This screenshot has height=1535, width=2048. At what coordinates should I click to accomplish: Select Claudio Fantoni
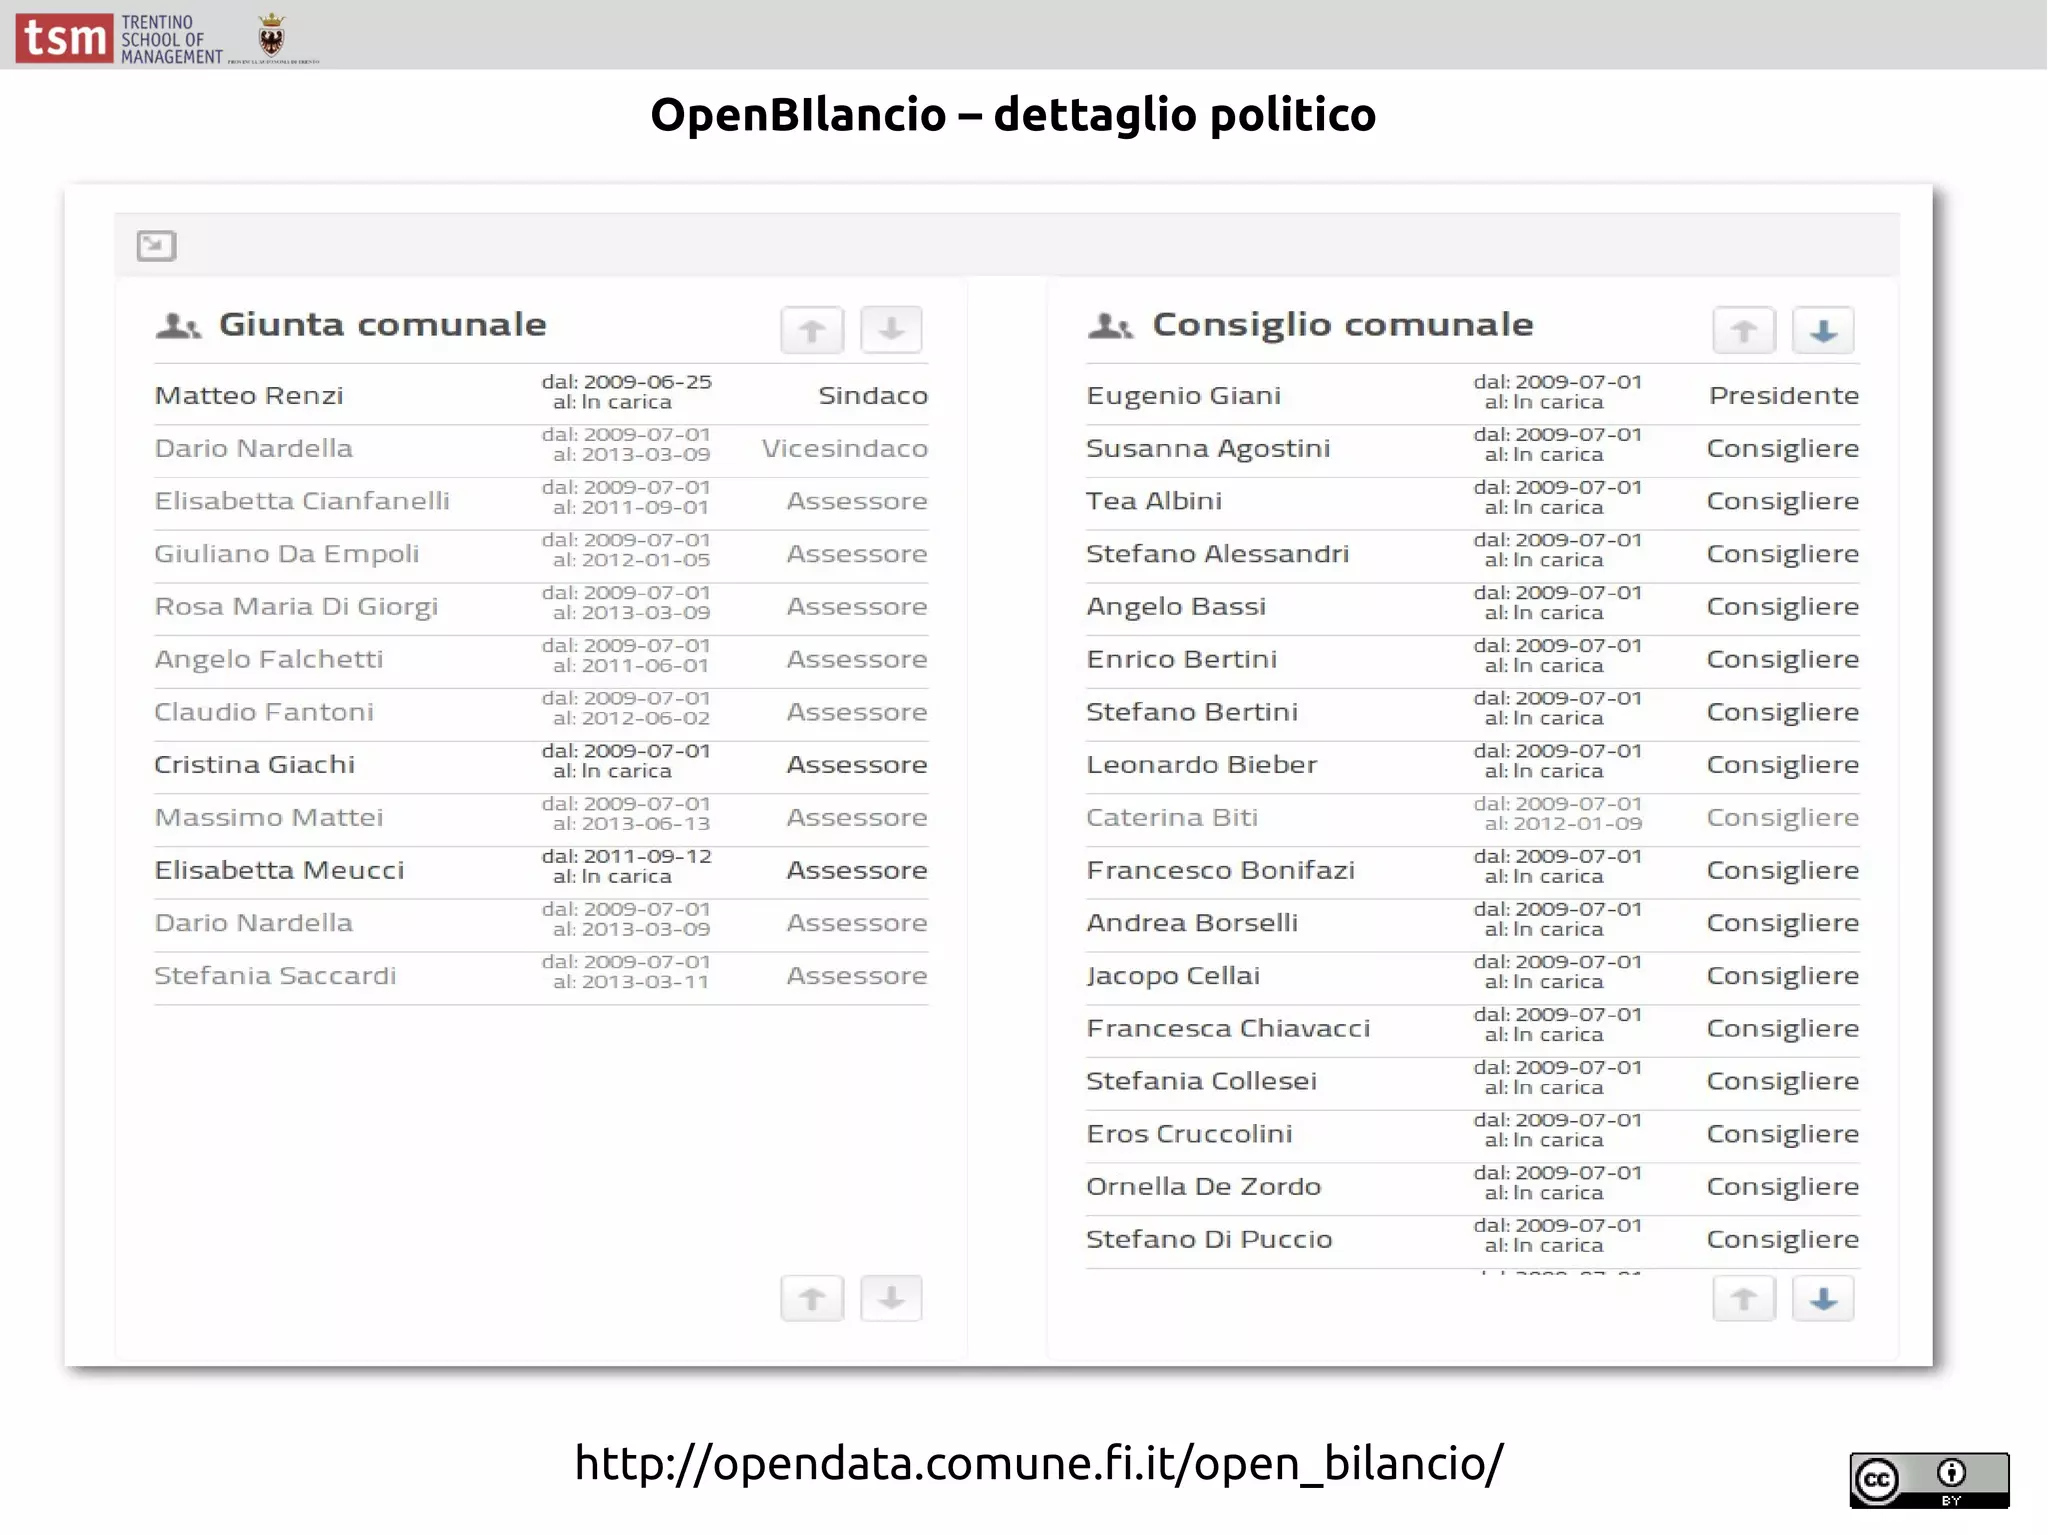264,712
